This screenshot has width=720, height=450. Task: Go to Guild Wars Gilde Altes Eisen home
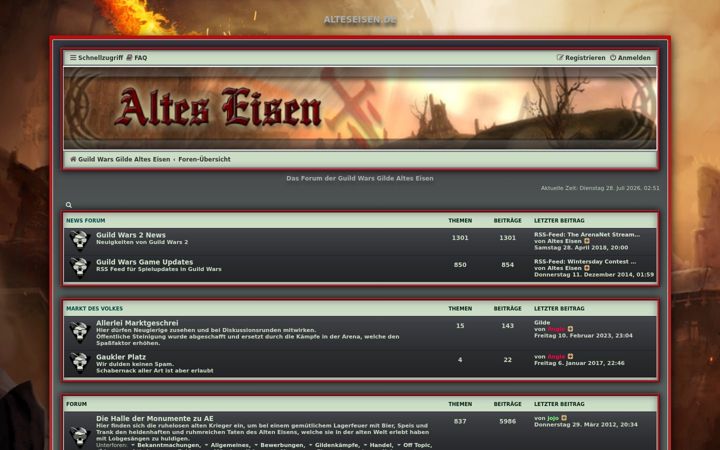[120, 159]
